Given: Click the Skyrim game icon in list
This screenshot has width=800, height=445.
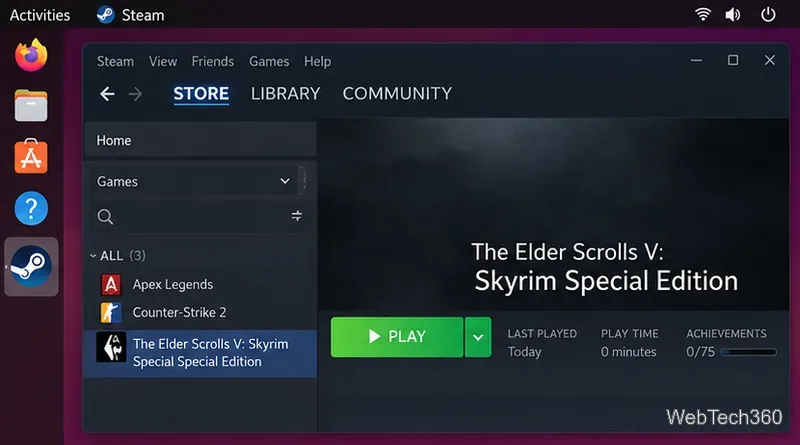Looking at the screenshot, I should 111,347.
